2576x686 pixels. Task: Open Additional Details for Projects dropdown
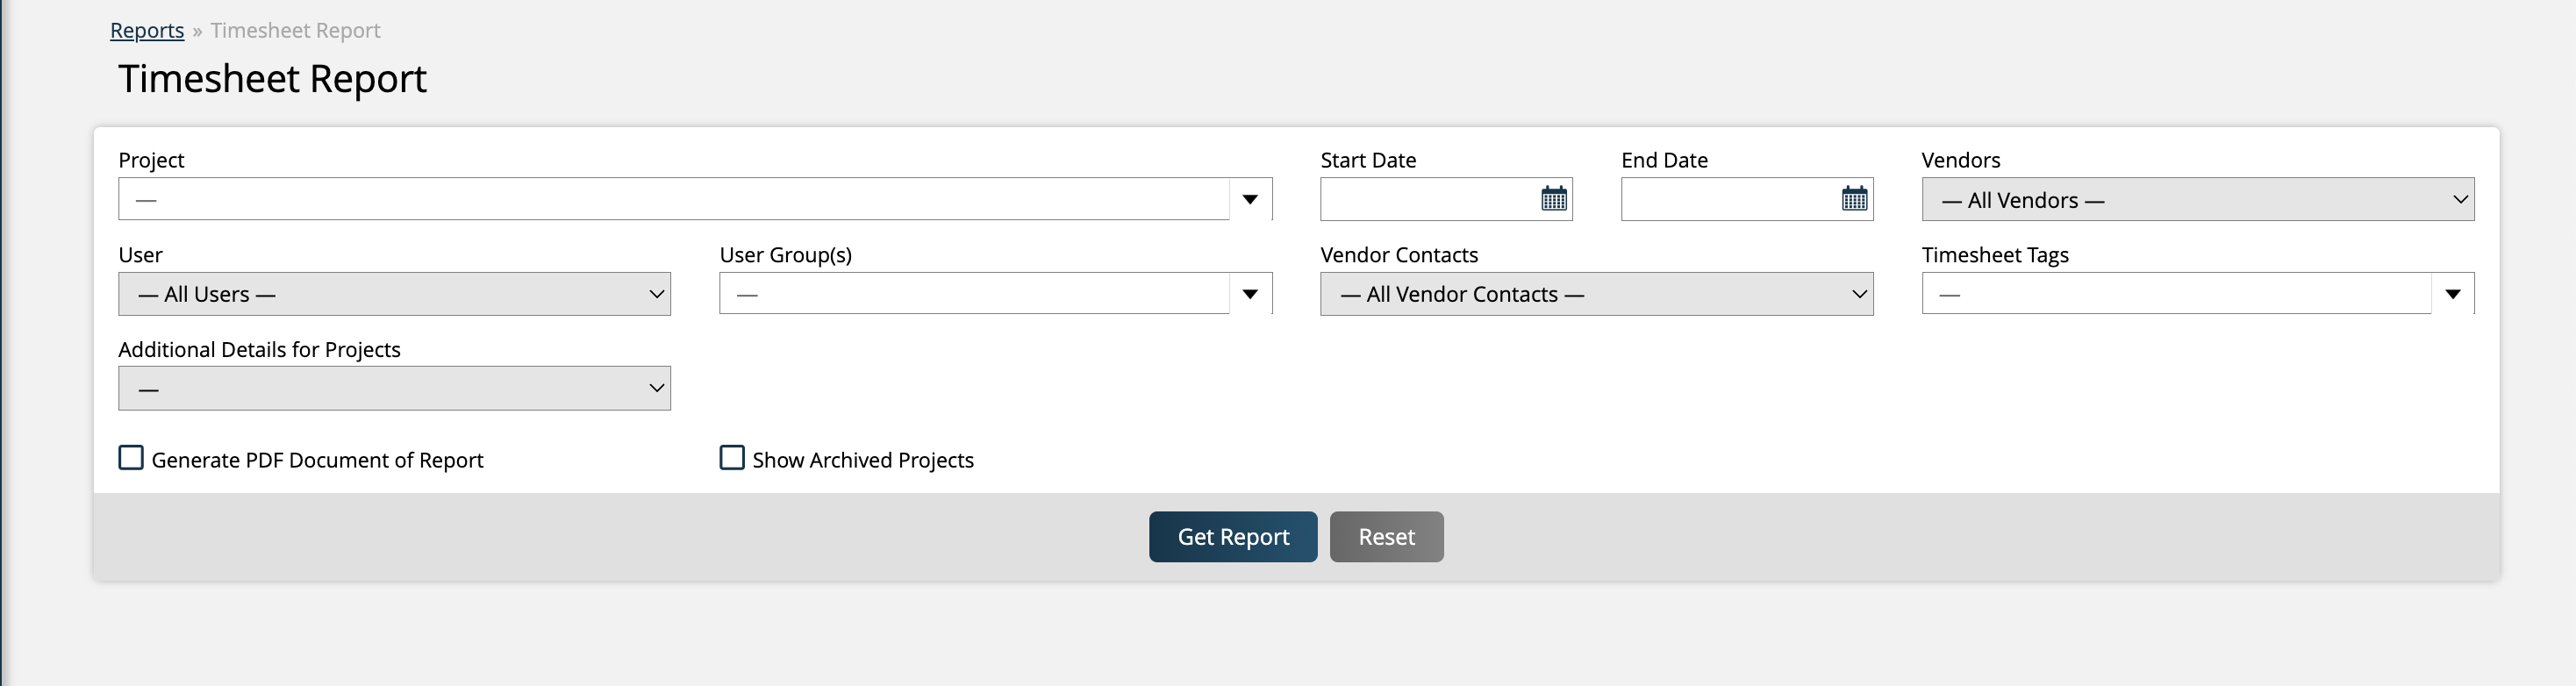tap(394, 388)
